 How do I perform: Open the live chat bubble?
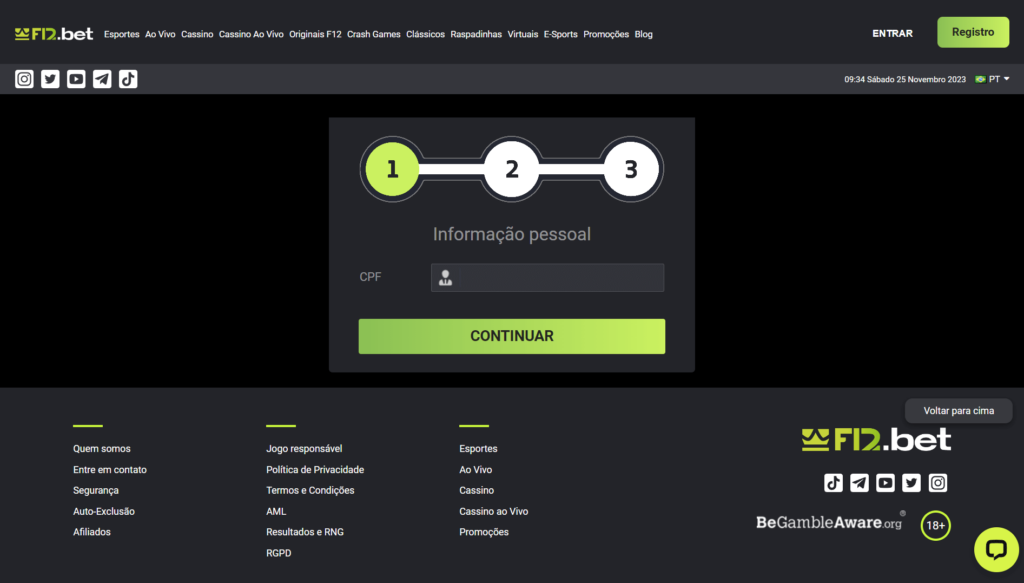point(996,550)
